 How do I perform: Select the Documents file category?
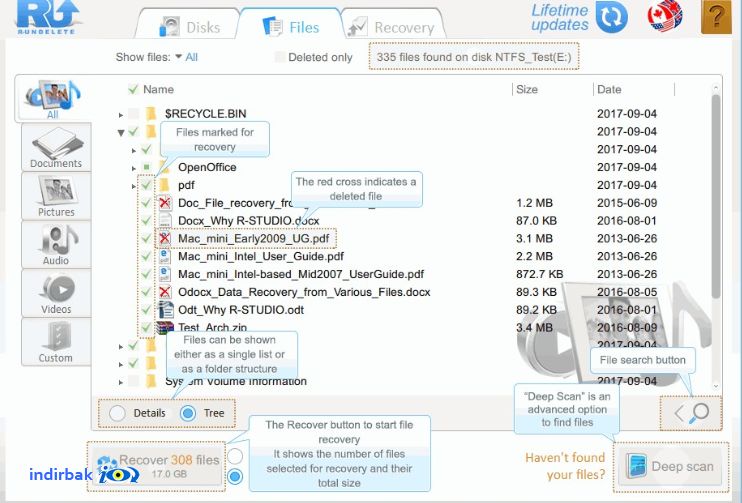click(56, 147)
